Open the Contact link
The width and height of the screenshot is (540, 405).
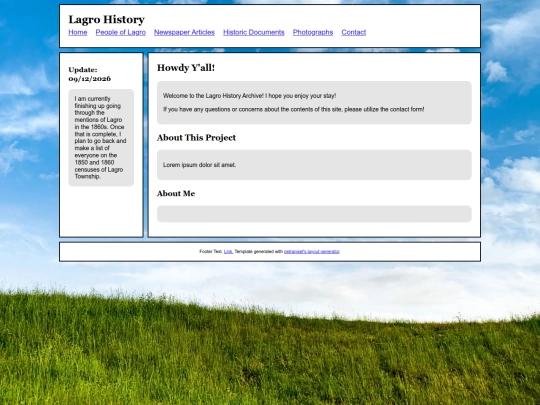coord(354,32)
